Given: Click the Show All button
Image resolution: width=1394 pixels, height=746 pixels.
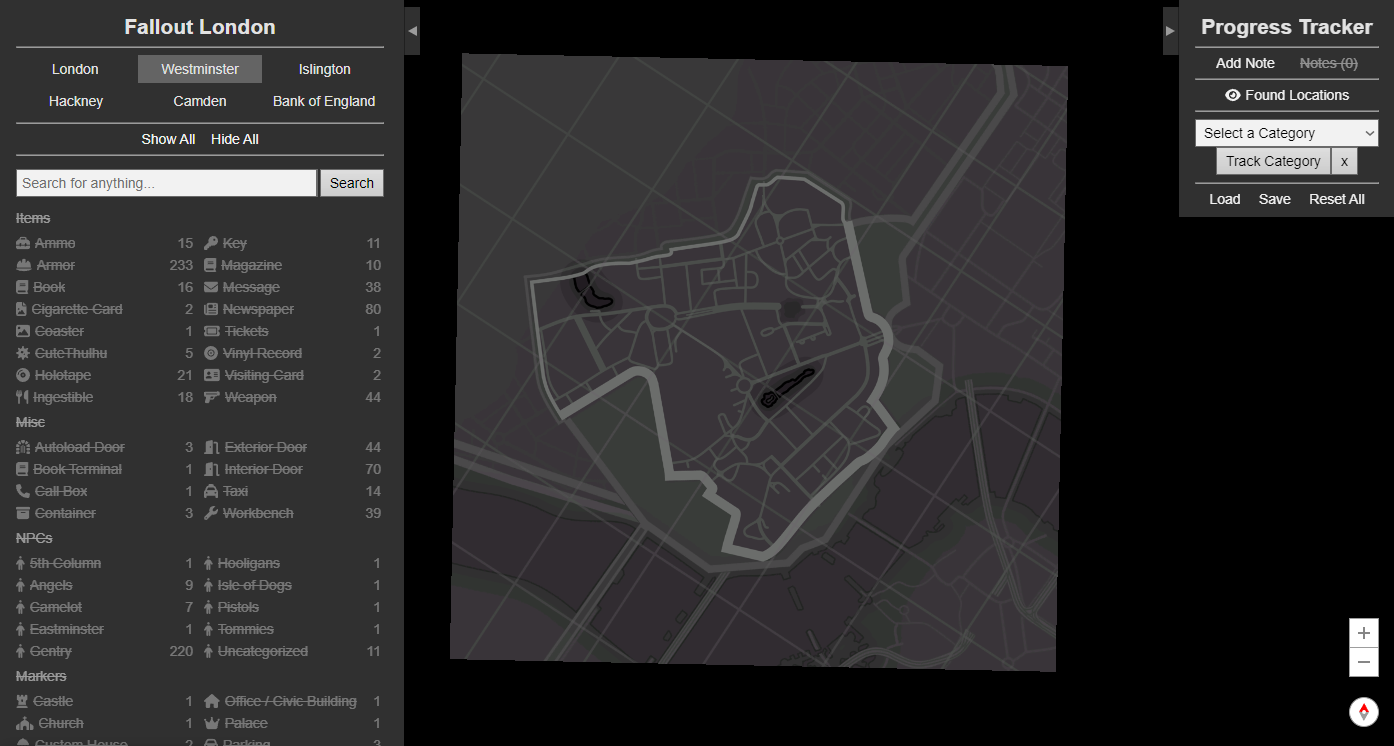Looking at the screenshot, I should [168, 139].
